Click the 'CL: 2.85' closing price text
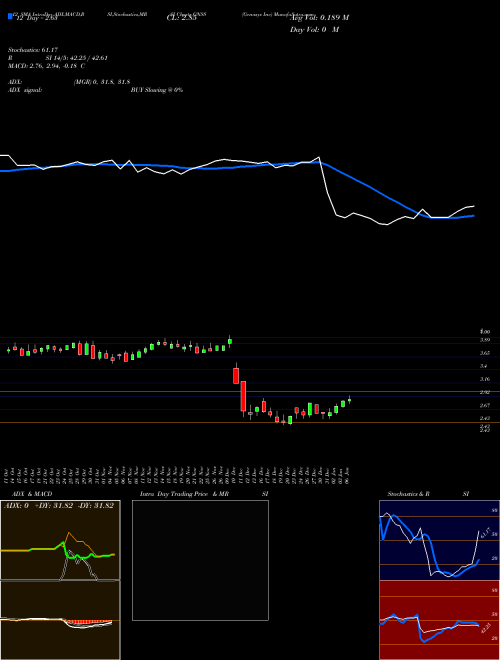 (x=181, y=18)
